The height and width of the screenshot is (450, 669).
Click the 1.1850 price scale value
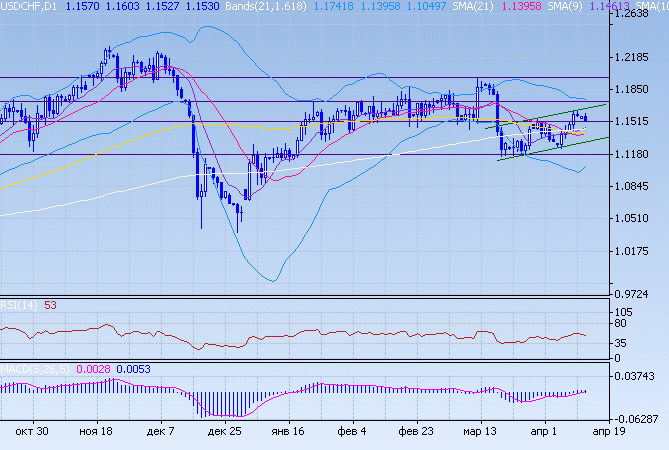coord(634,90)
